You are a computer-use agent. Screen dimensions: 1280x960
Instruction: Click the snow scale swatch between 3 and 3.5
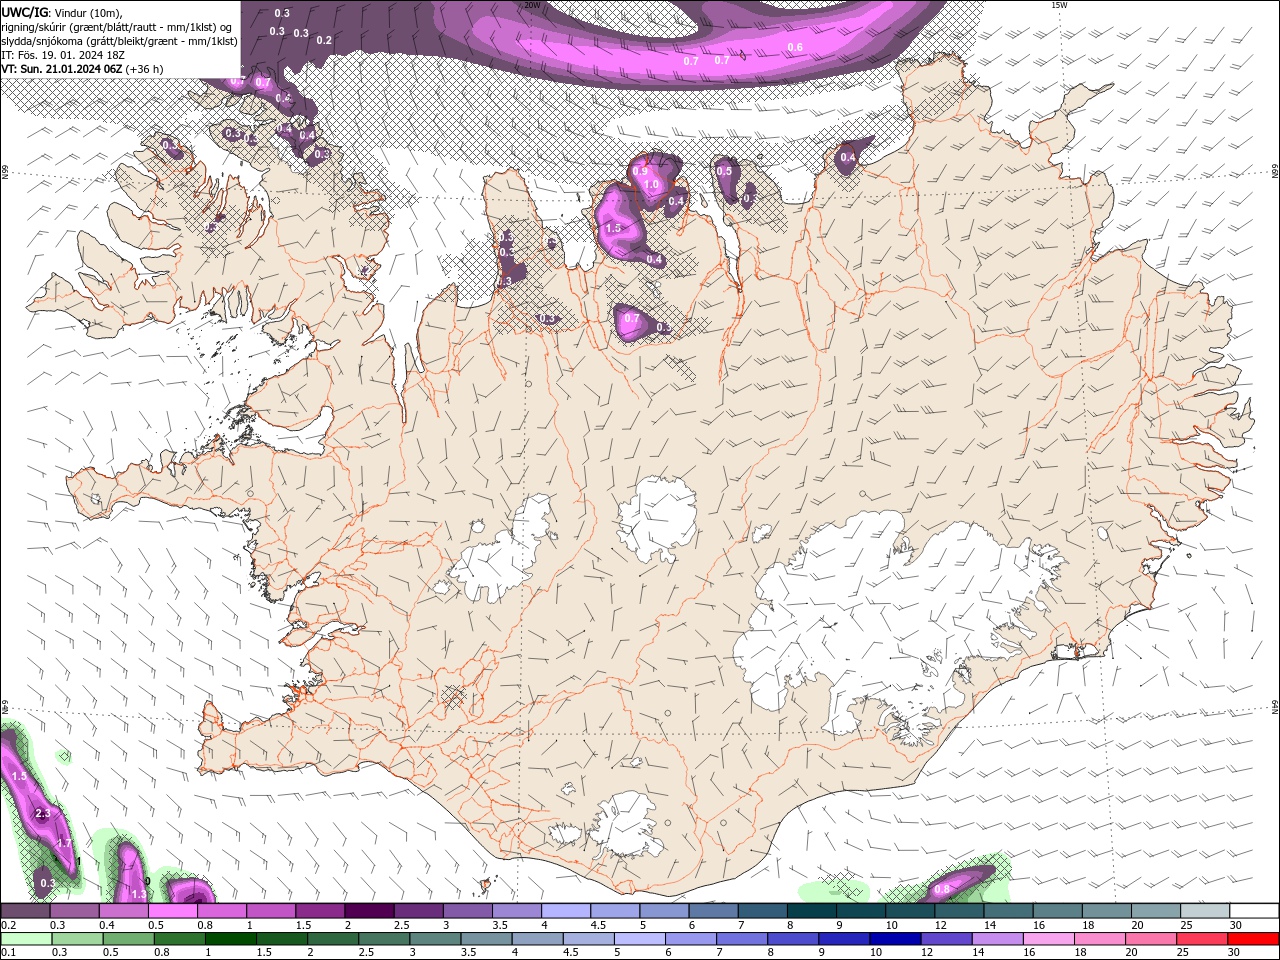[468, 911]
